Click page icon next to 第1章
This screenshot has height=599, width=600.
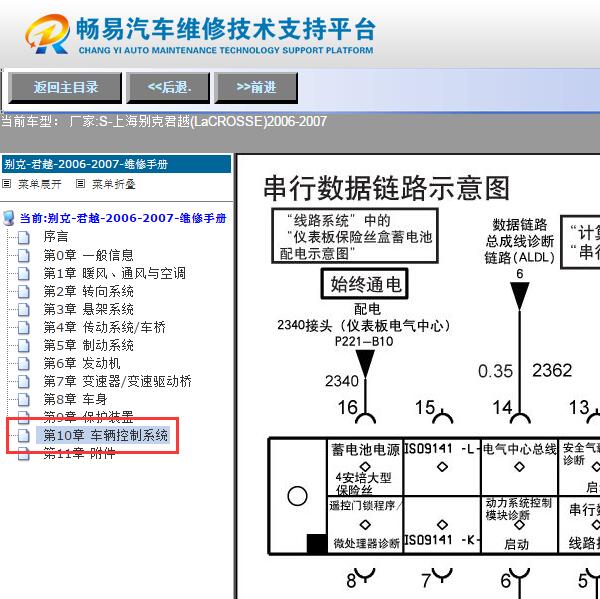[24, 274]
